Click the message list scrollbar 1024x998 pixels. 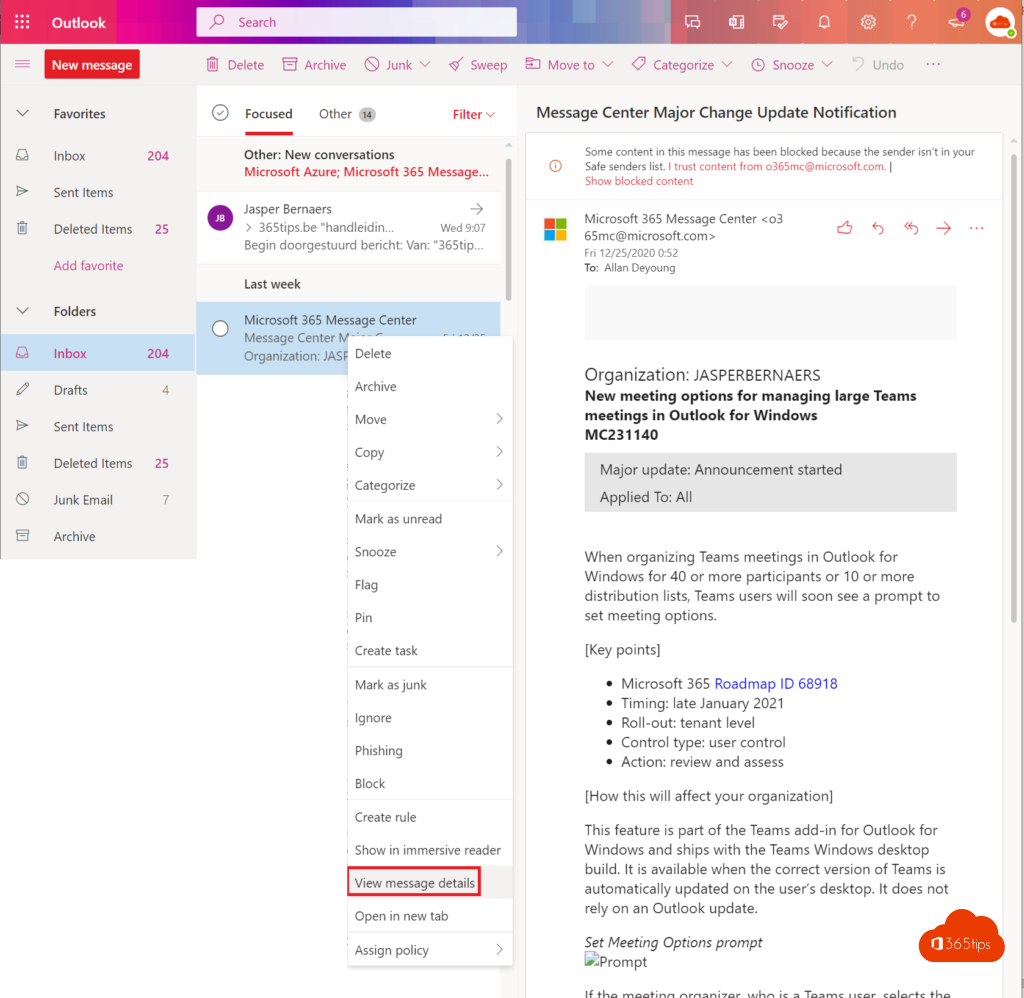click(x=508, y=229)
